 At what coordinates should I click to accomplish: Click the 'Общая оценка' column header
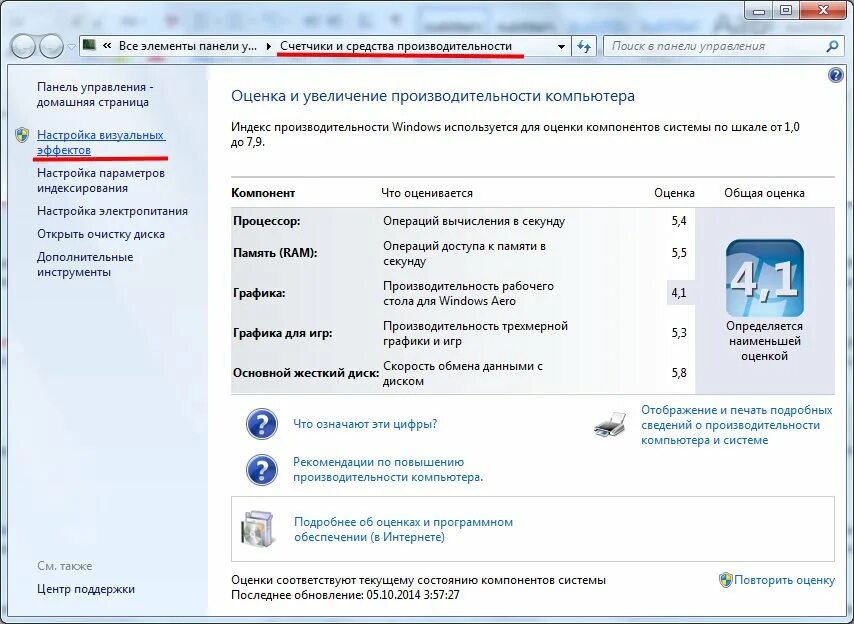[764, 193]
